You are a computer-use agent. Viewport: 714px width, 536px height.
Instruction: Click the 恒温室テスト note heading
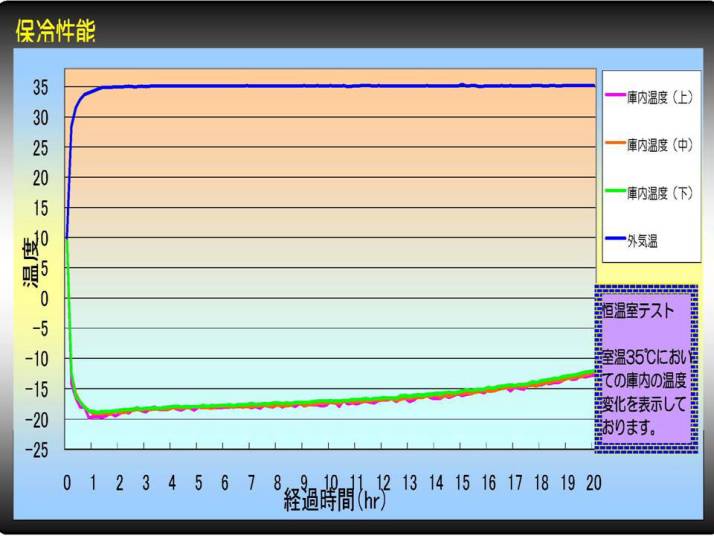pyautogui.click(x=638, y=311)
